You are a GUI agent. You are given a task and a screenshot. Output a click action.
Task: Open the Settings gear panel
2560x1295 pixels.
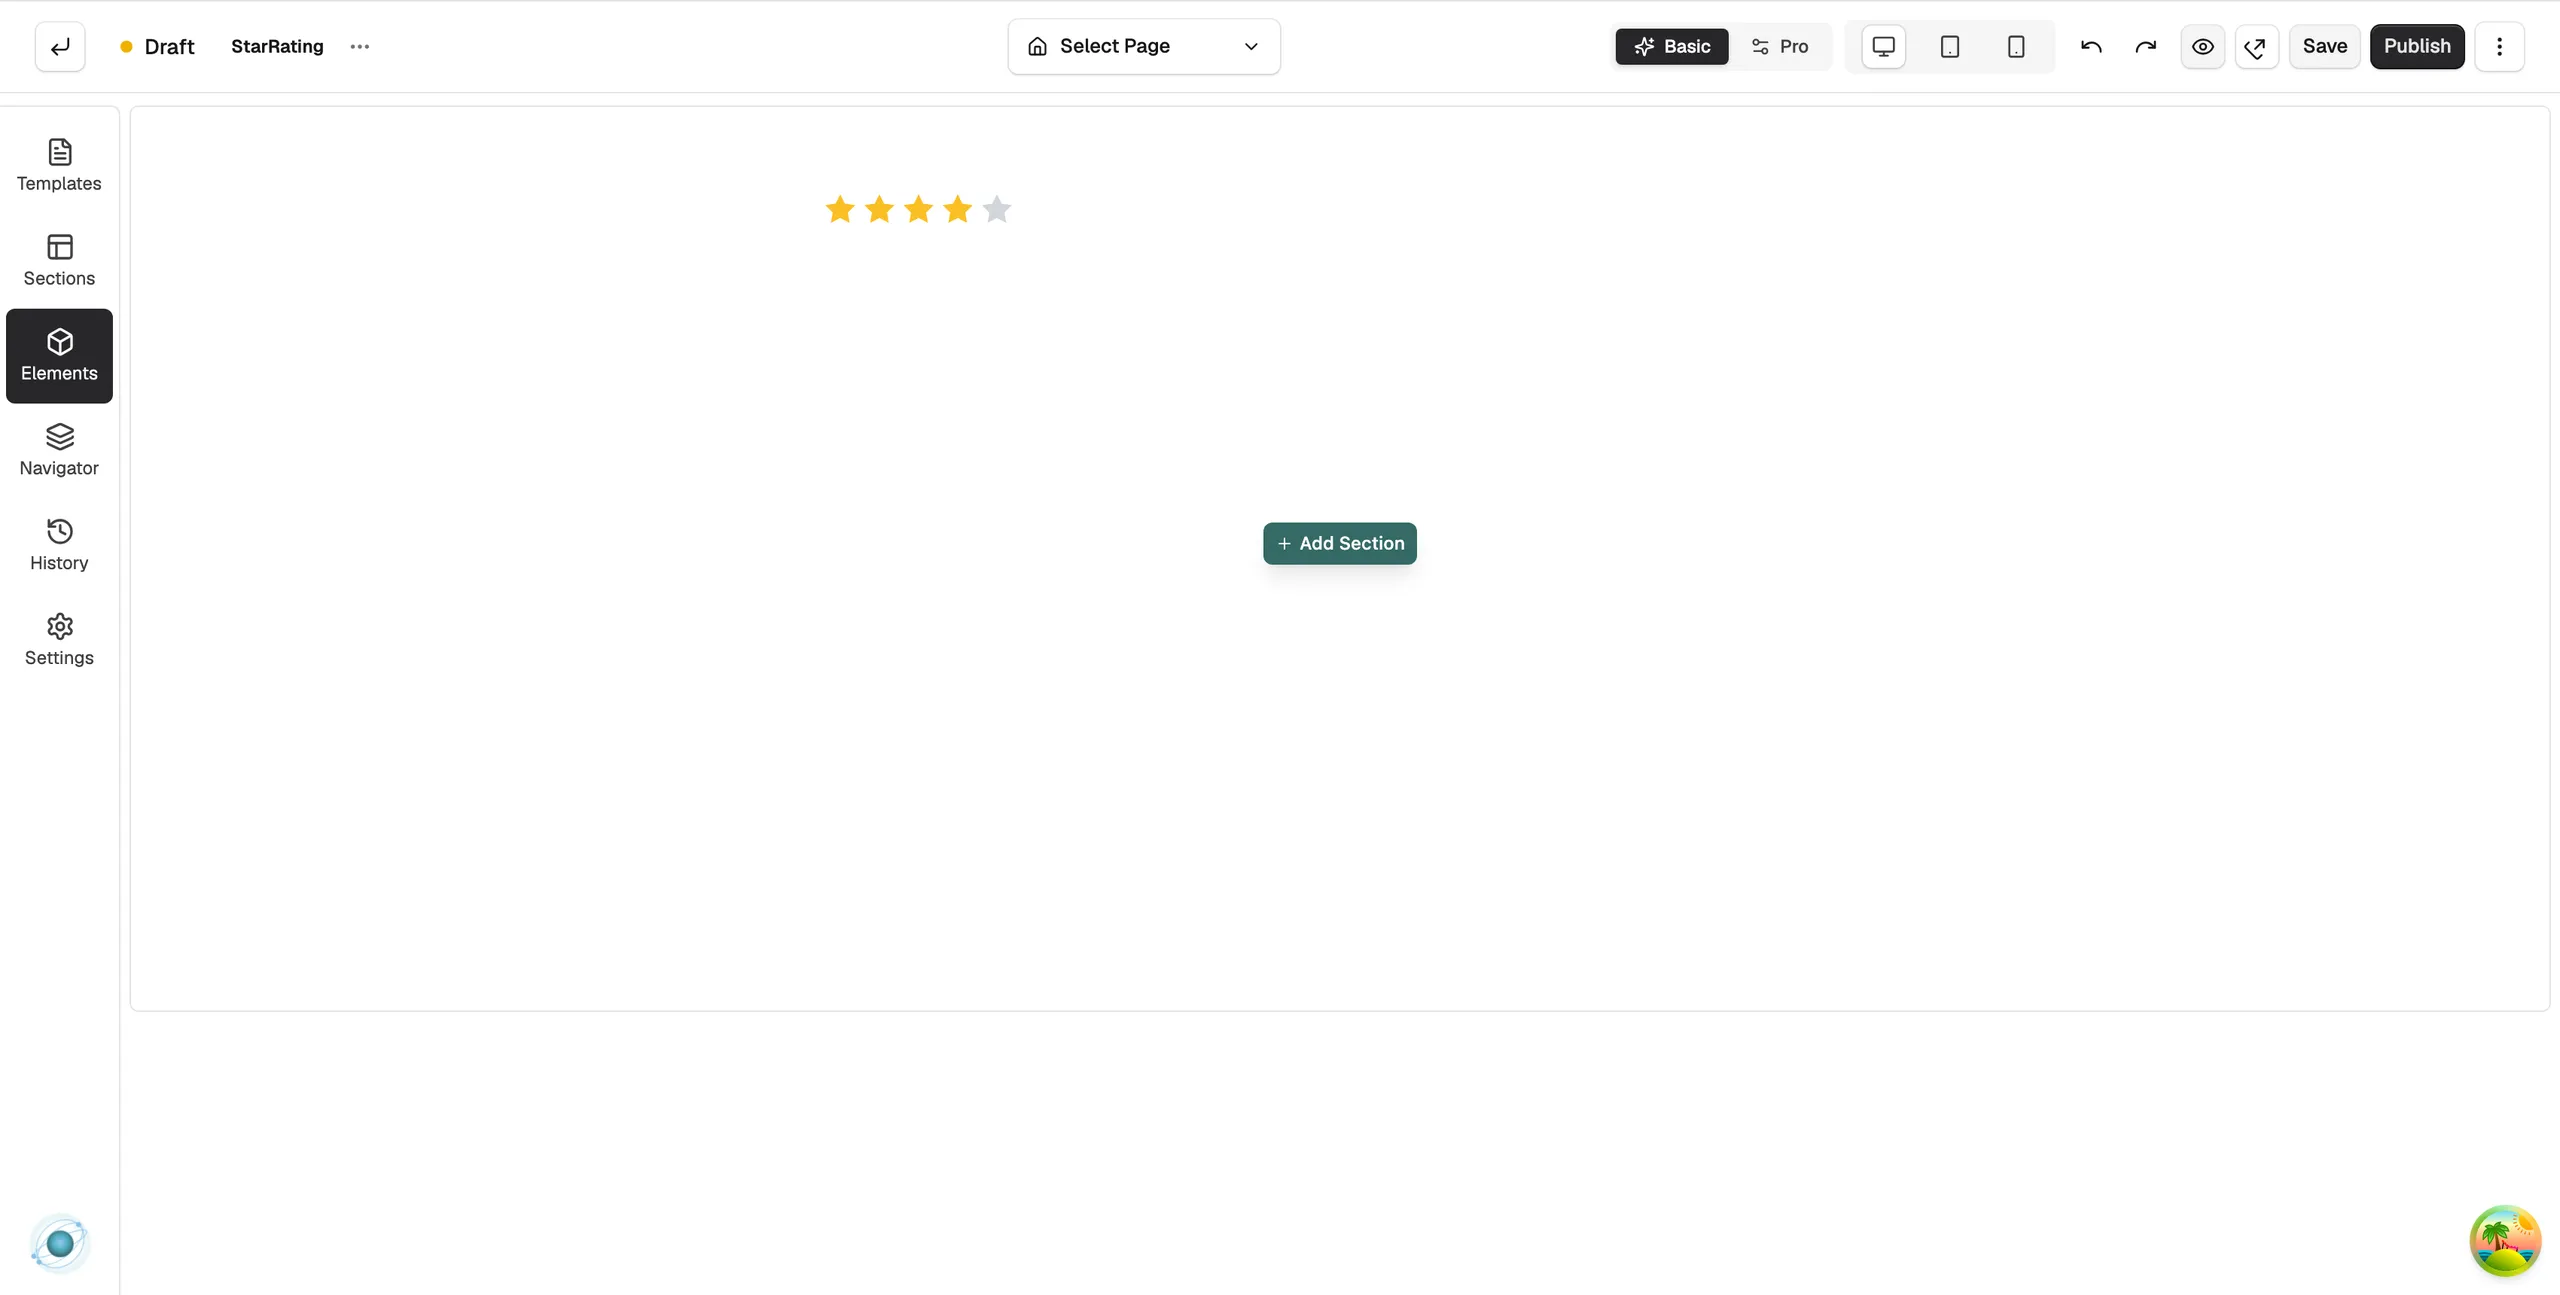coord(59,641)
